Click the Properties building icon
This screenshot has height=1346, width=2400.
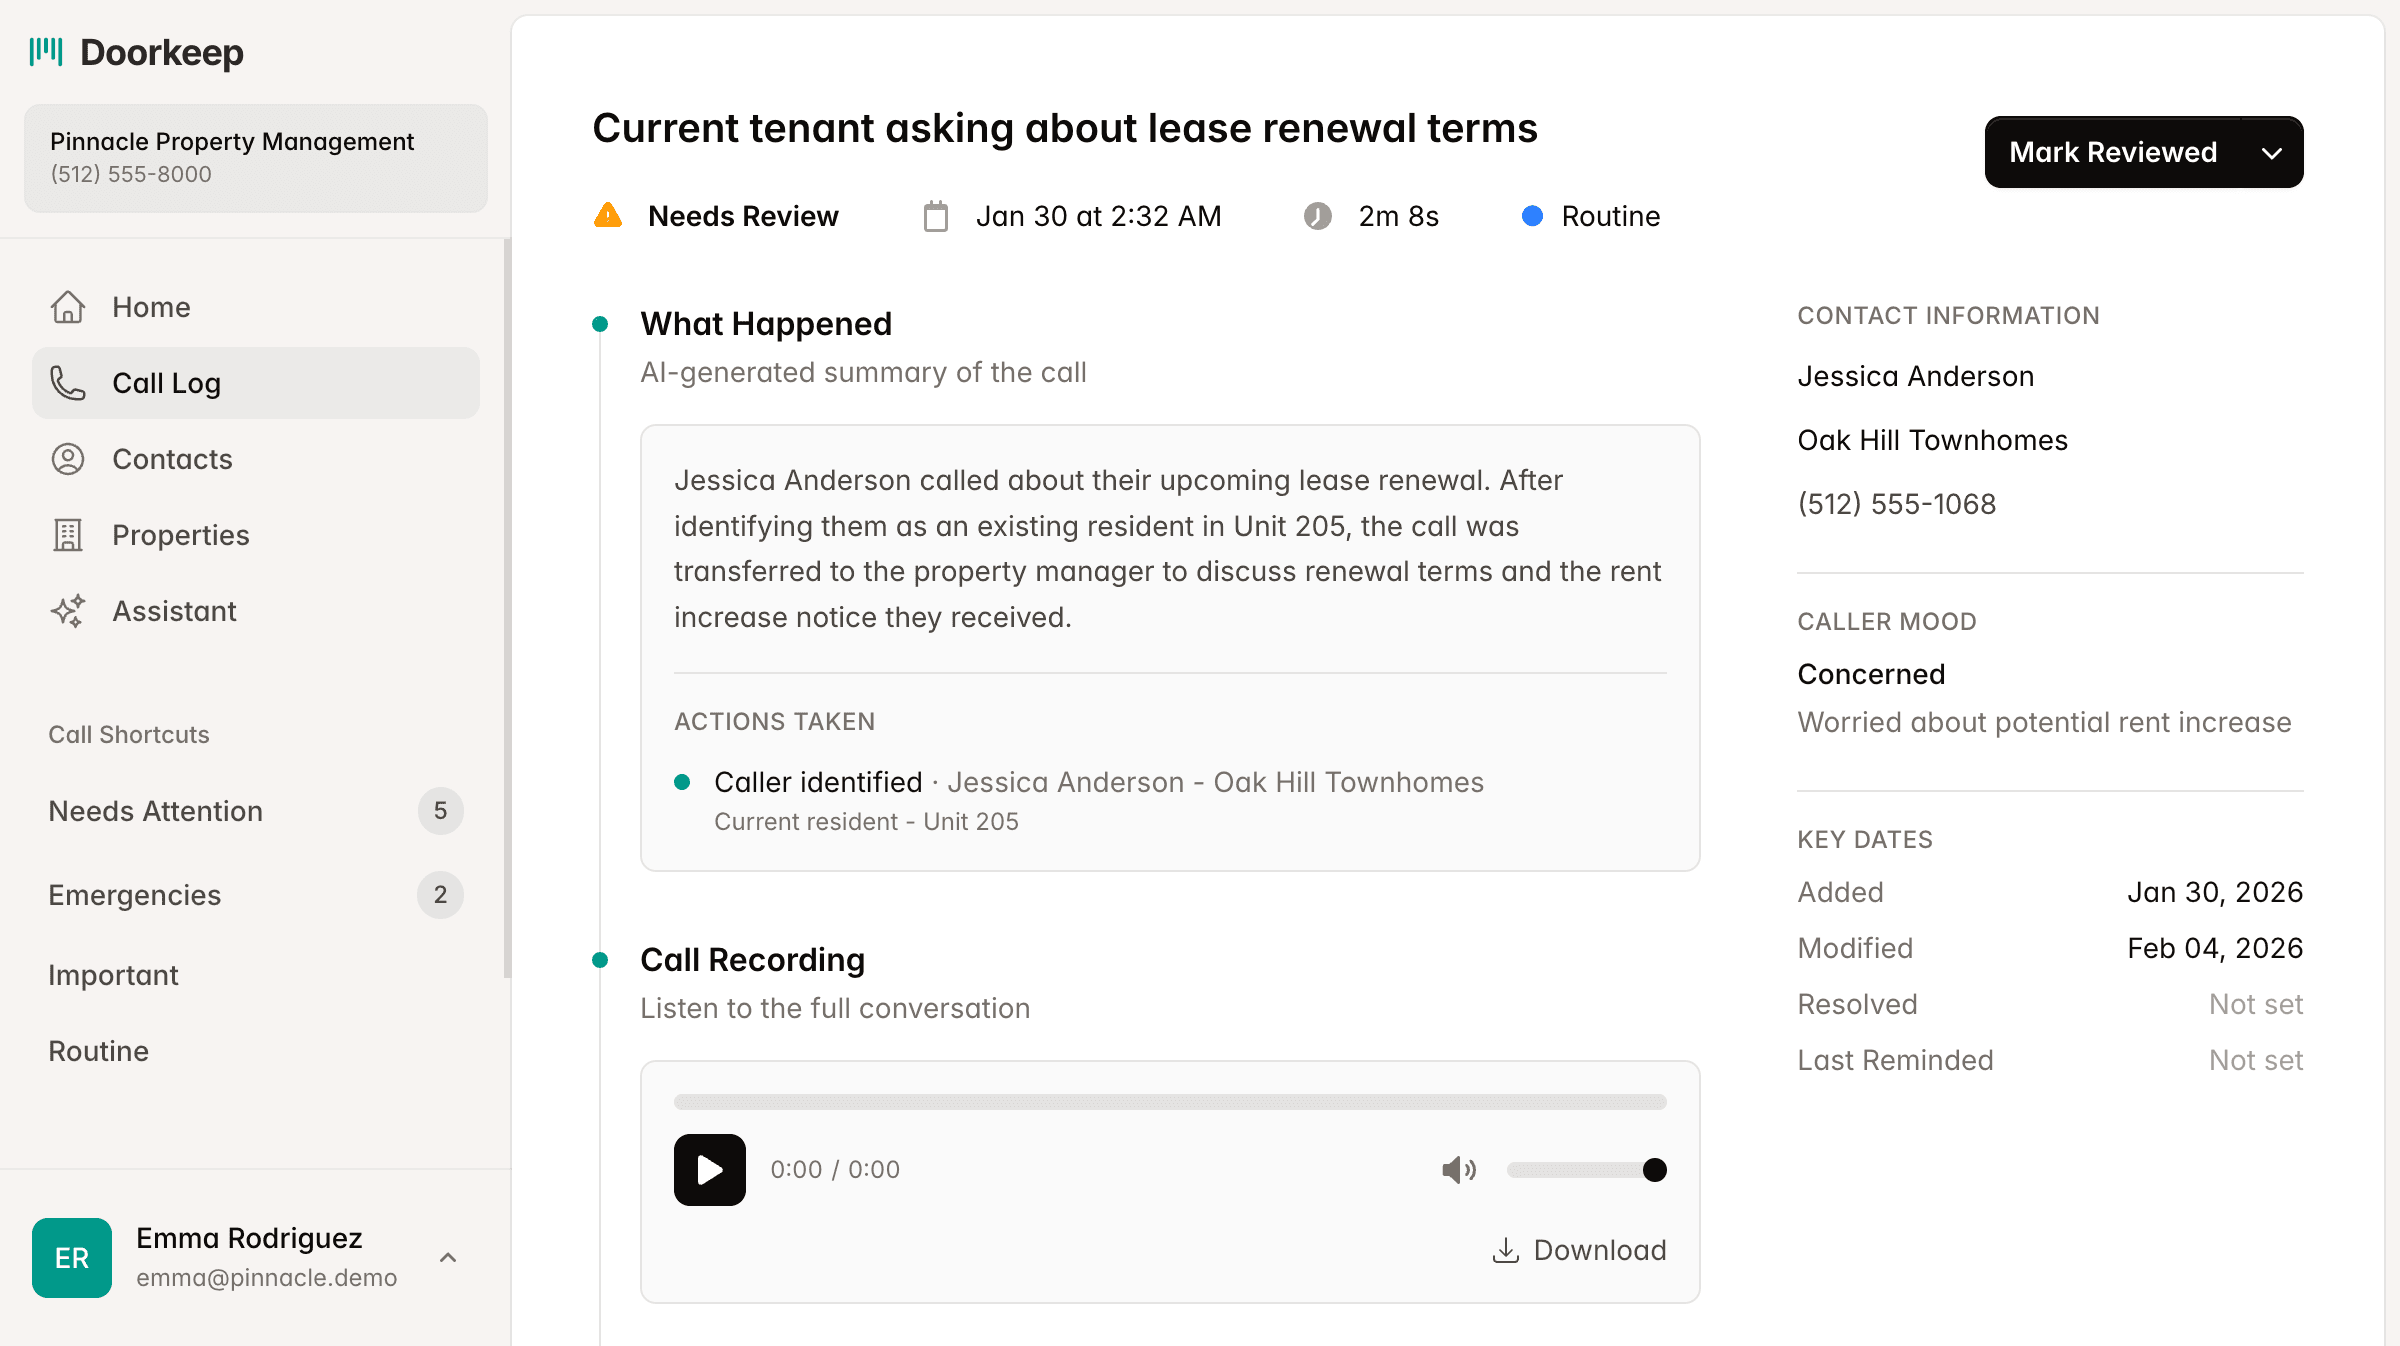tap(67, 535)
